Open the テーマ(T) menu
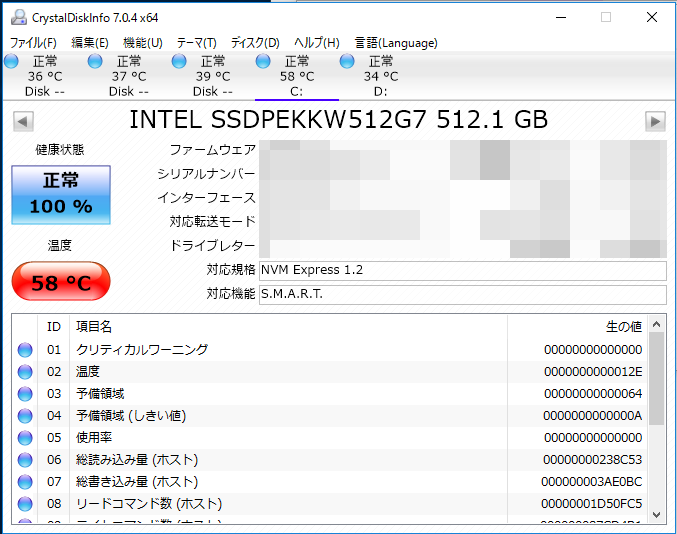 (196, 43)
